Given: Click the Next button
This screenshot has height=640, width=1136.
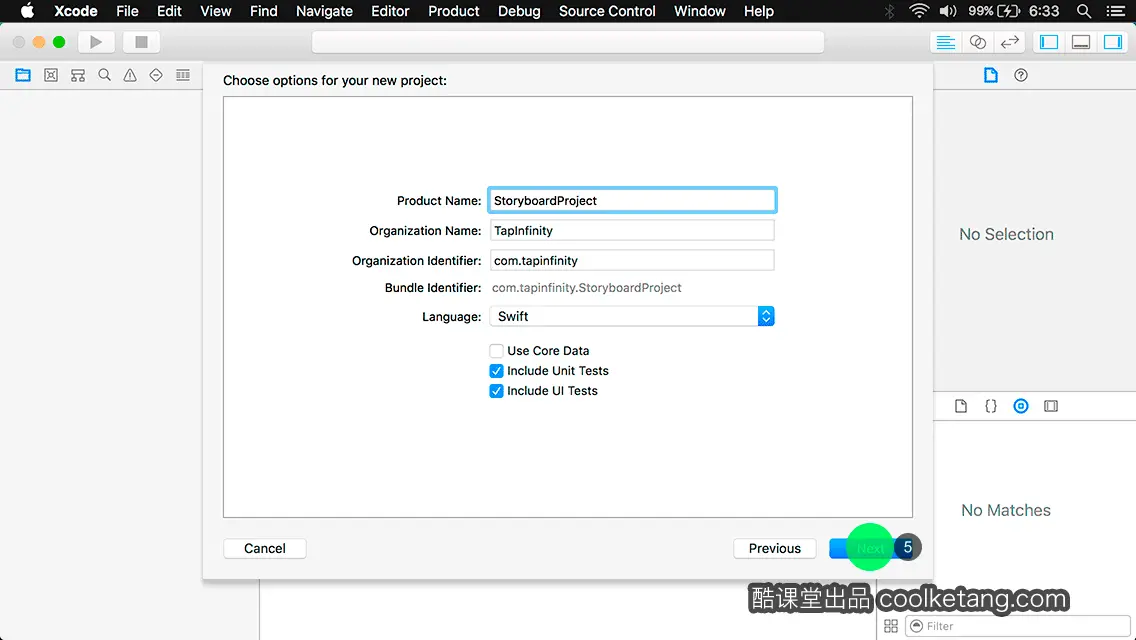Looking at the screenshot, I should point(870,549).
